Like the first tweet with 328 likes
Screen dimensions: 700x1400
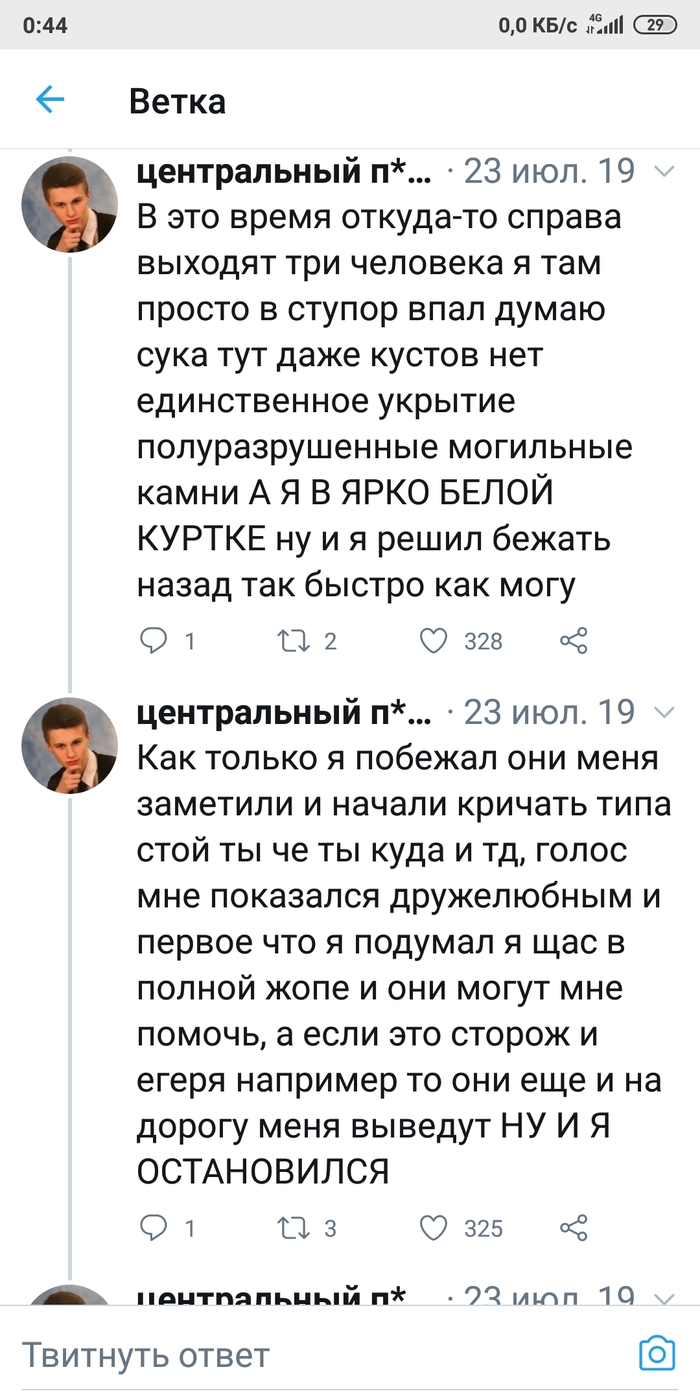point(433,641)
